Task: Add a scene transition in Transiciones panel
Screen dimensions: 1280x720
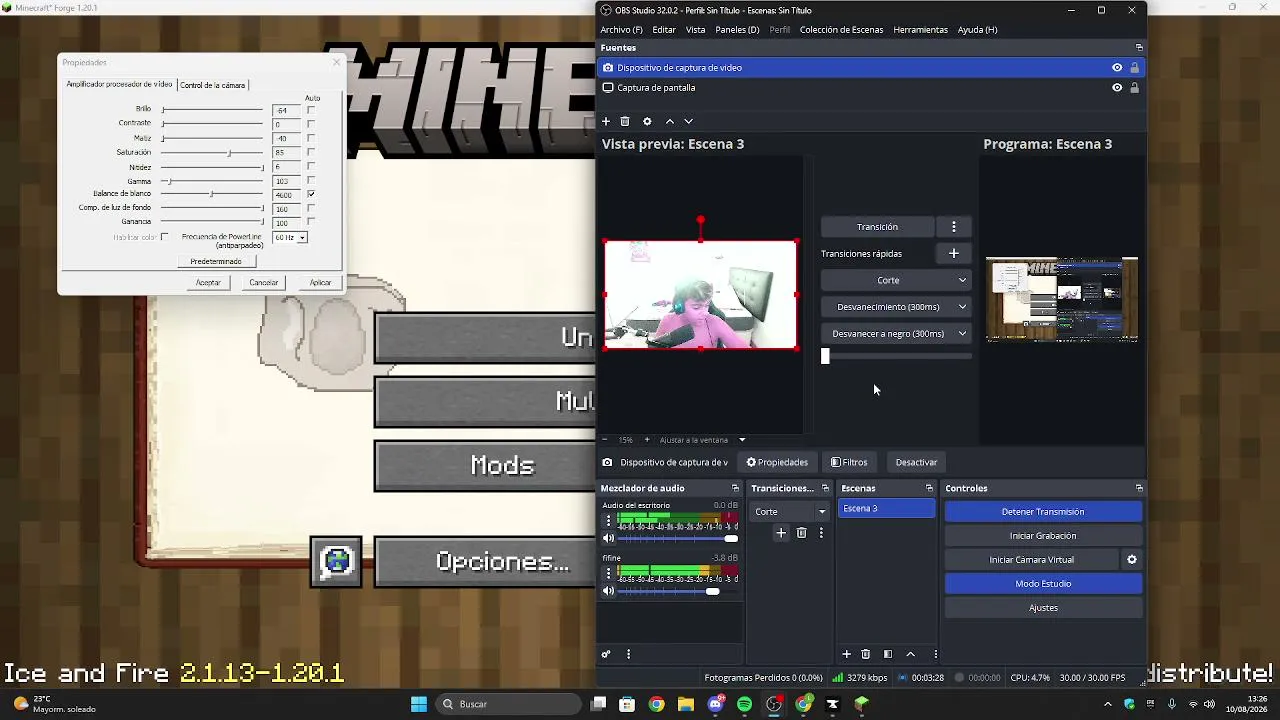Action: [781, 533]
